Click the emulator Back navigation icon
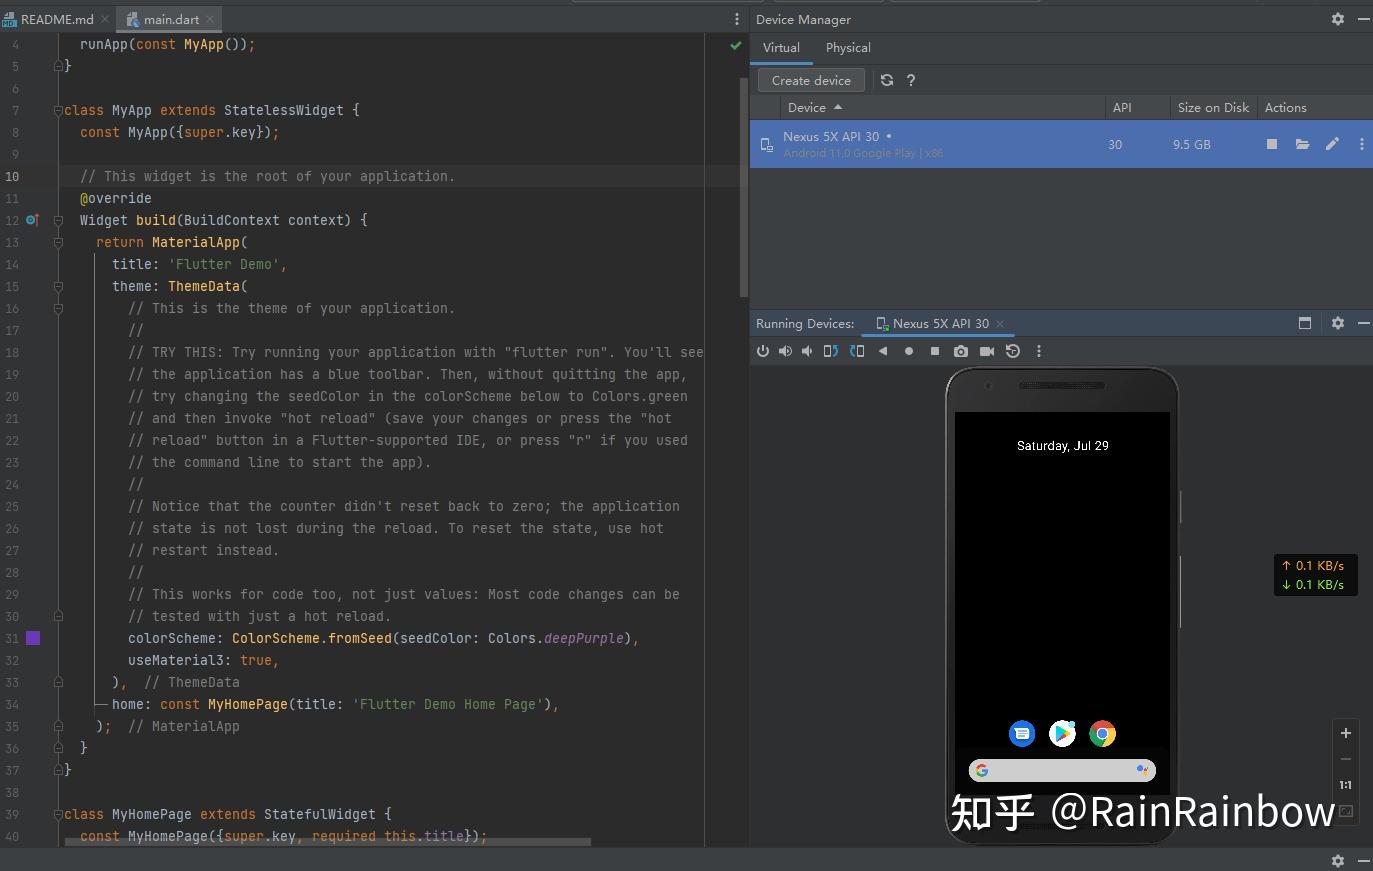This screenshot has width=1373, height=871. pyautogui.click(x=883, y=351)
